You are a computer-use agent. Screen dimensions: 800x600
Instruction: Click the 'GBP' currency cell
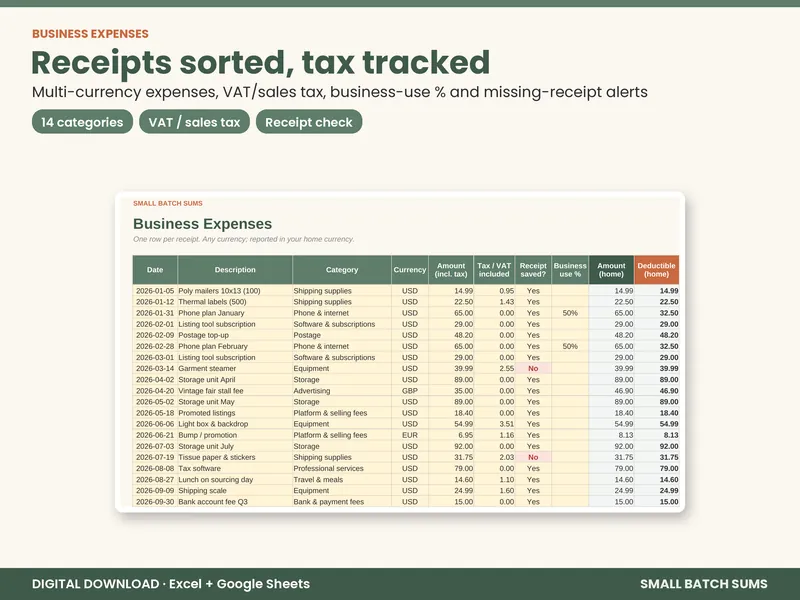[410, 391]
